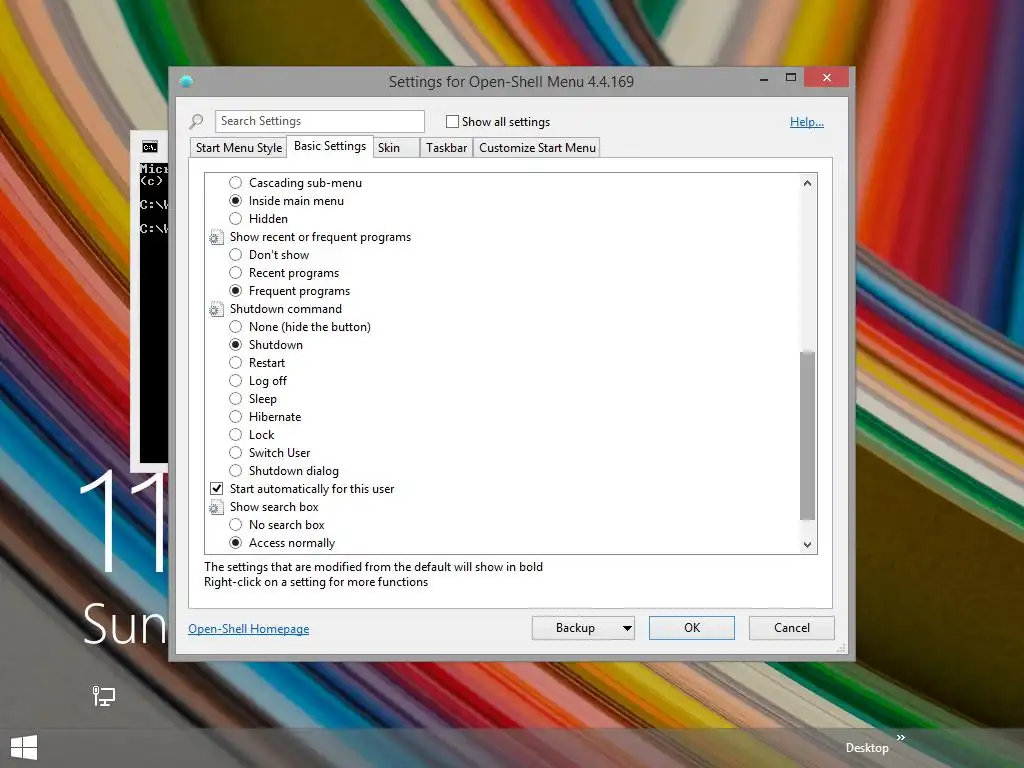The height and width of the screenshot is (768, 1024).
Task: Click the magnifier icon beside Search Settings
Action: (197, 121)
